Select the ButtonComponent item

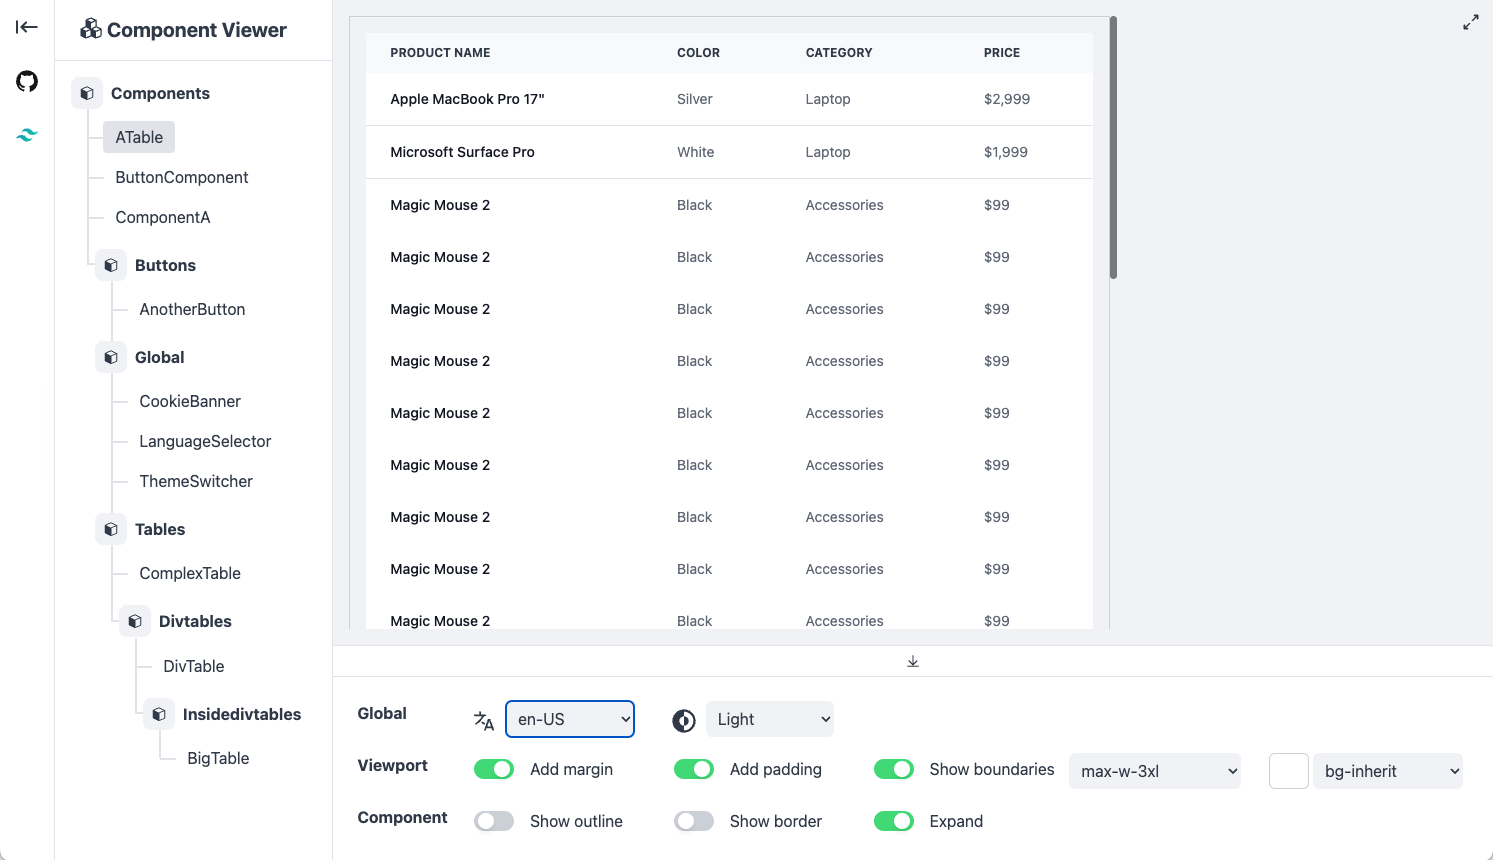pyautogui.click(x=182, y=177)
